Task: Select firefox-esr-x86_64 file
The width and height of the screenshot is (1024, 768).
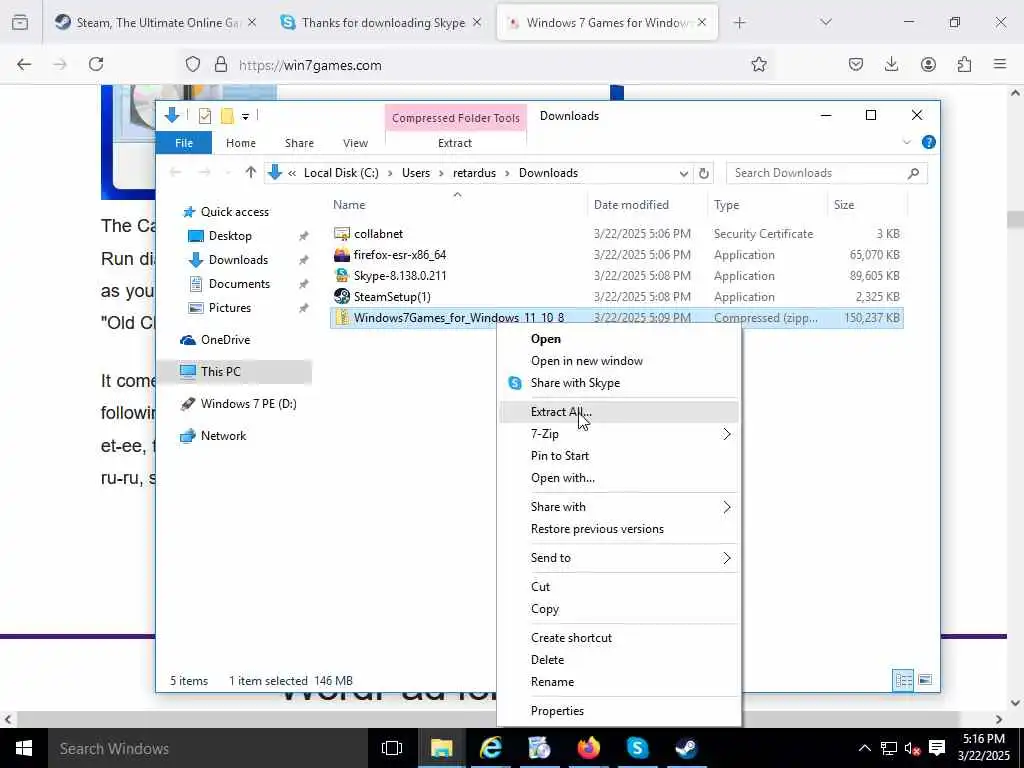Action: click(x=400, y=255)
